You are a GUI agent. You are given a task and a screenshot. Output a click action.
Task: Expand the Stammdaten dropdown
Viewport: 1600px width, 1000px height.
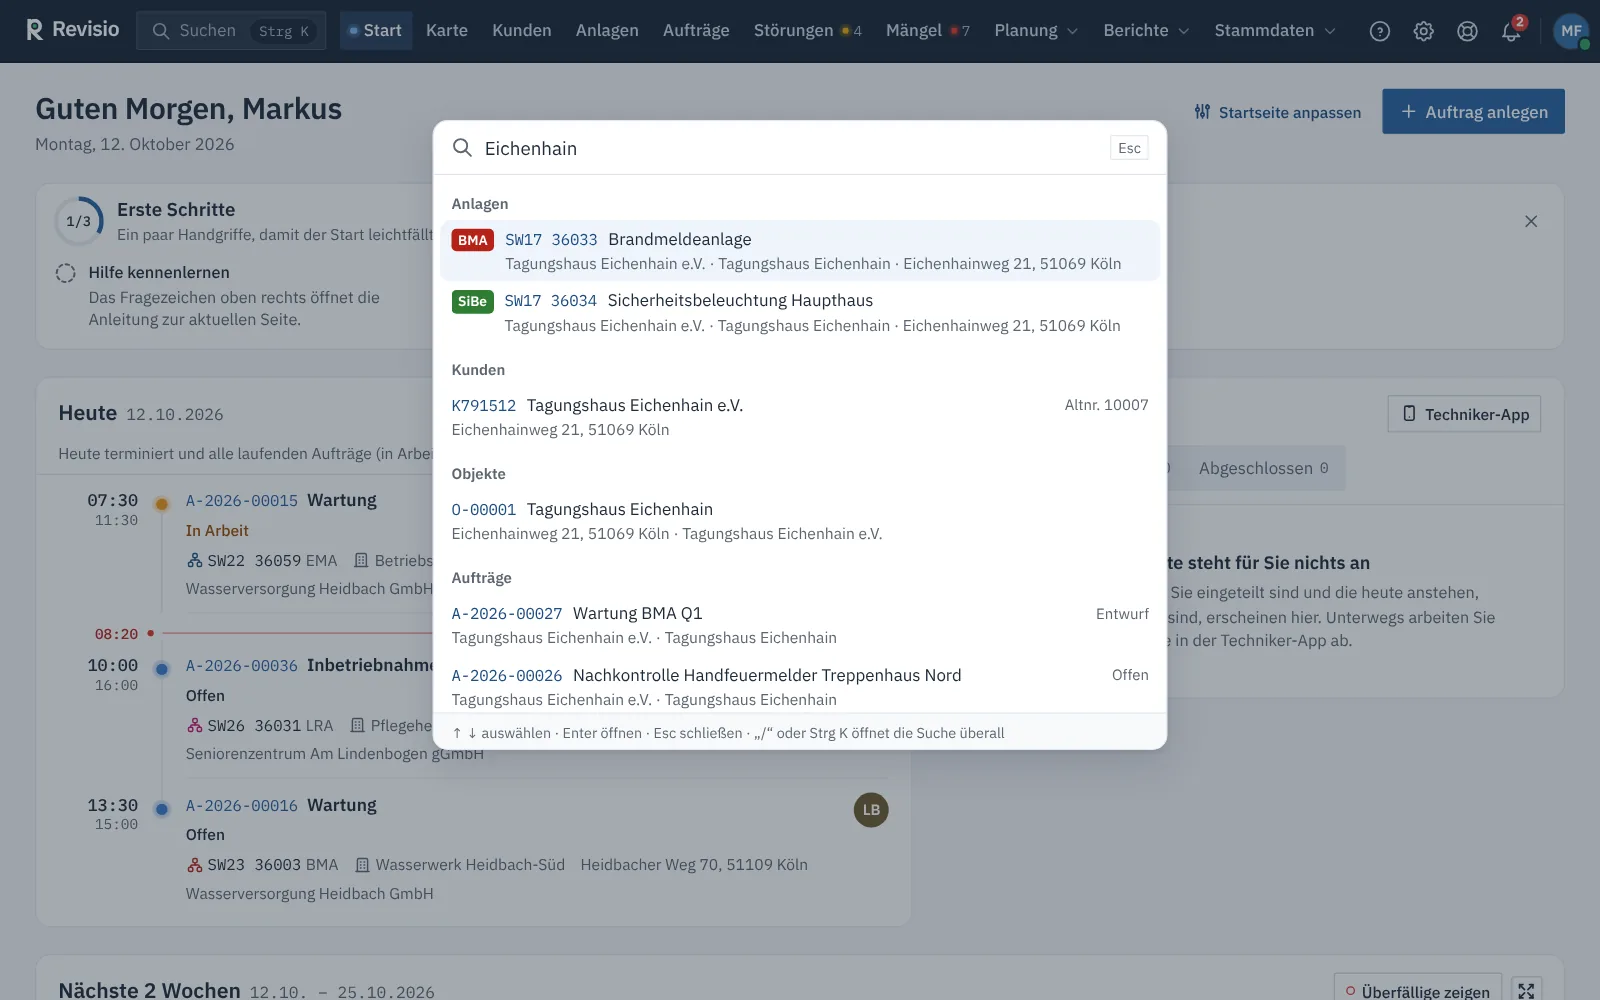(1275, 31)
